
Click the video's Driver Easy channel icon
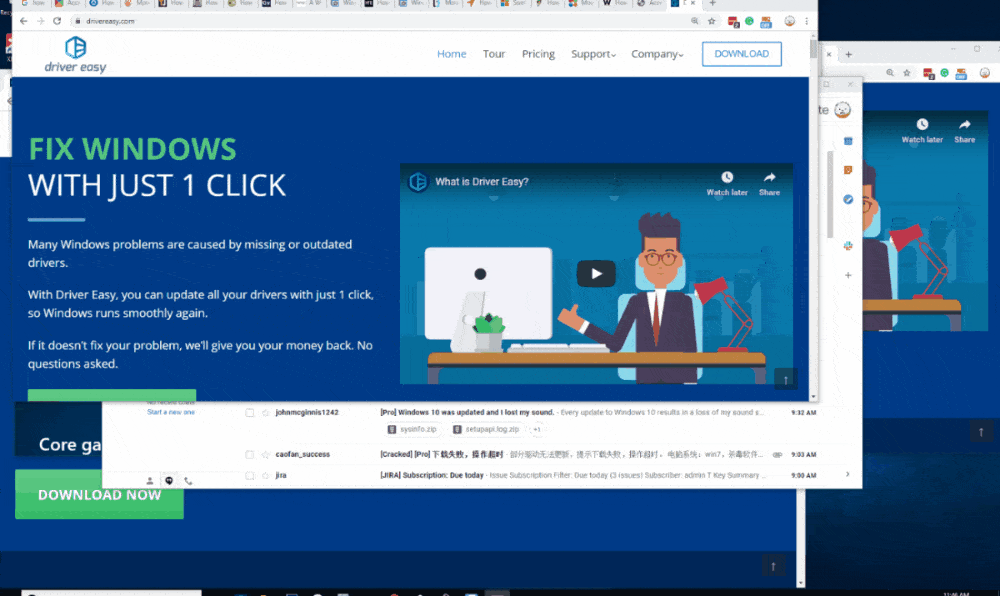click(x=418, y=182)
